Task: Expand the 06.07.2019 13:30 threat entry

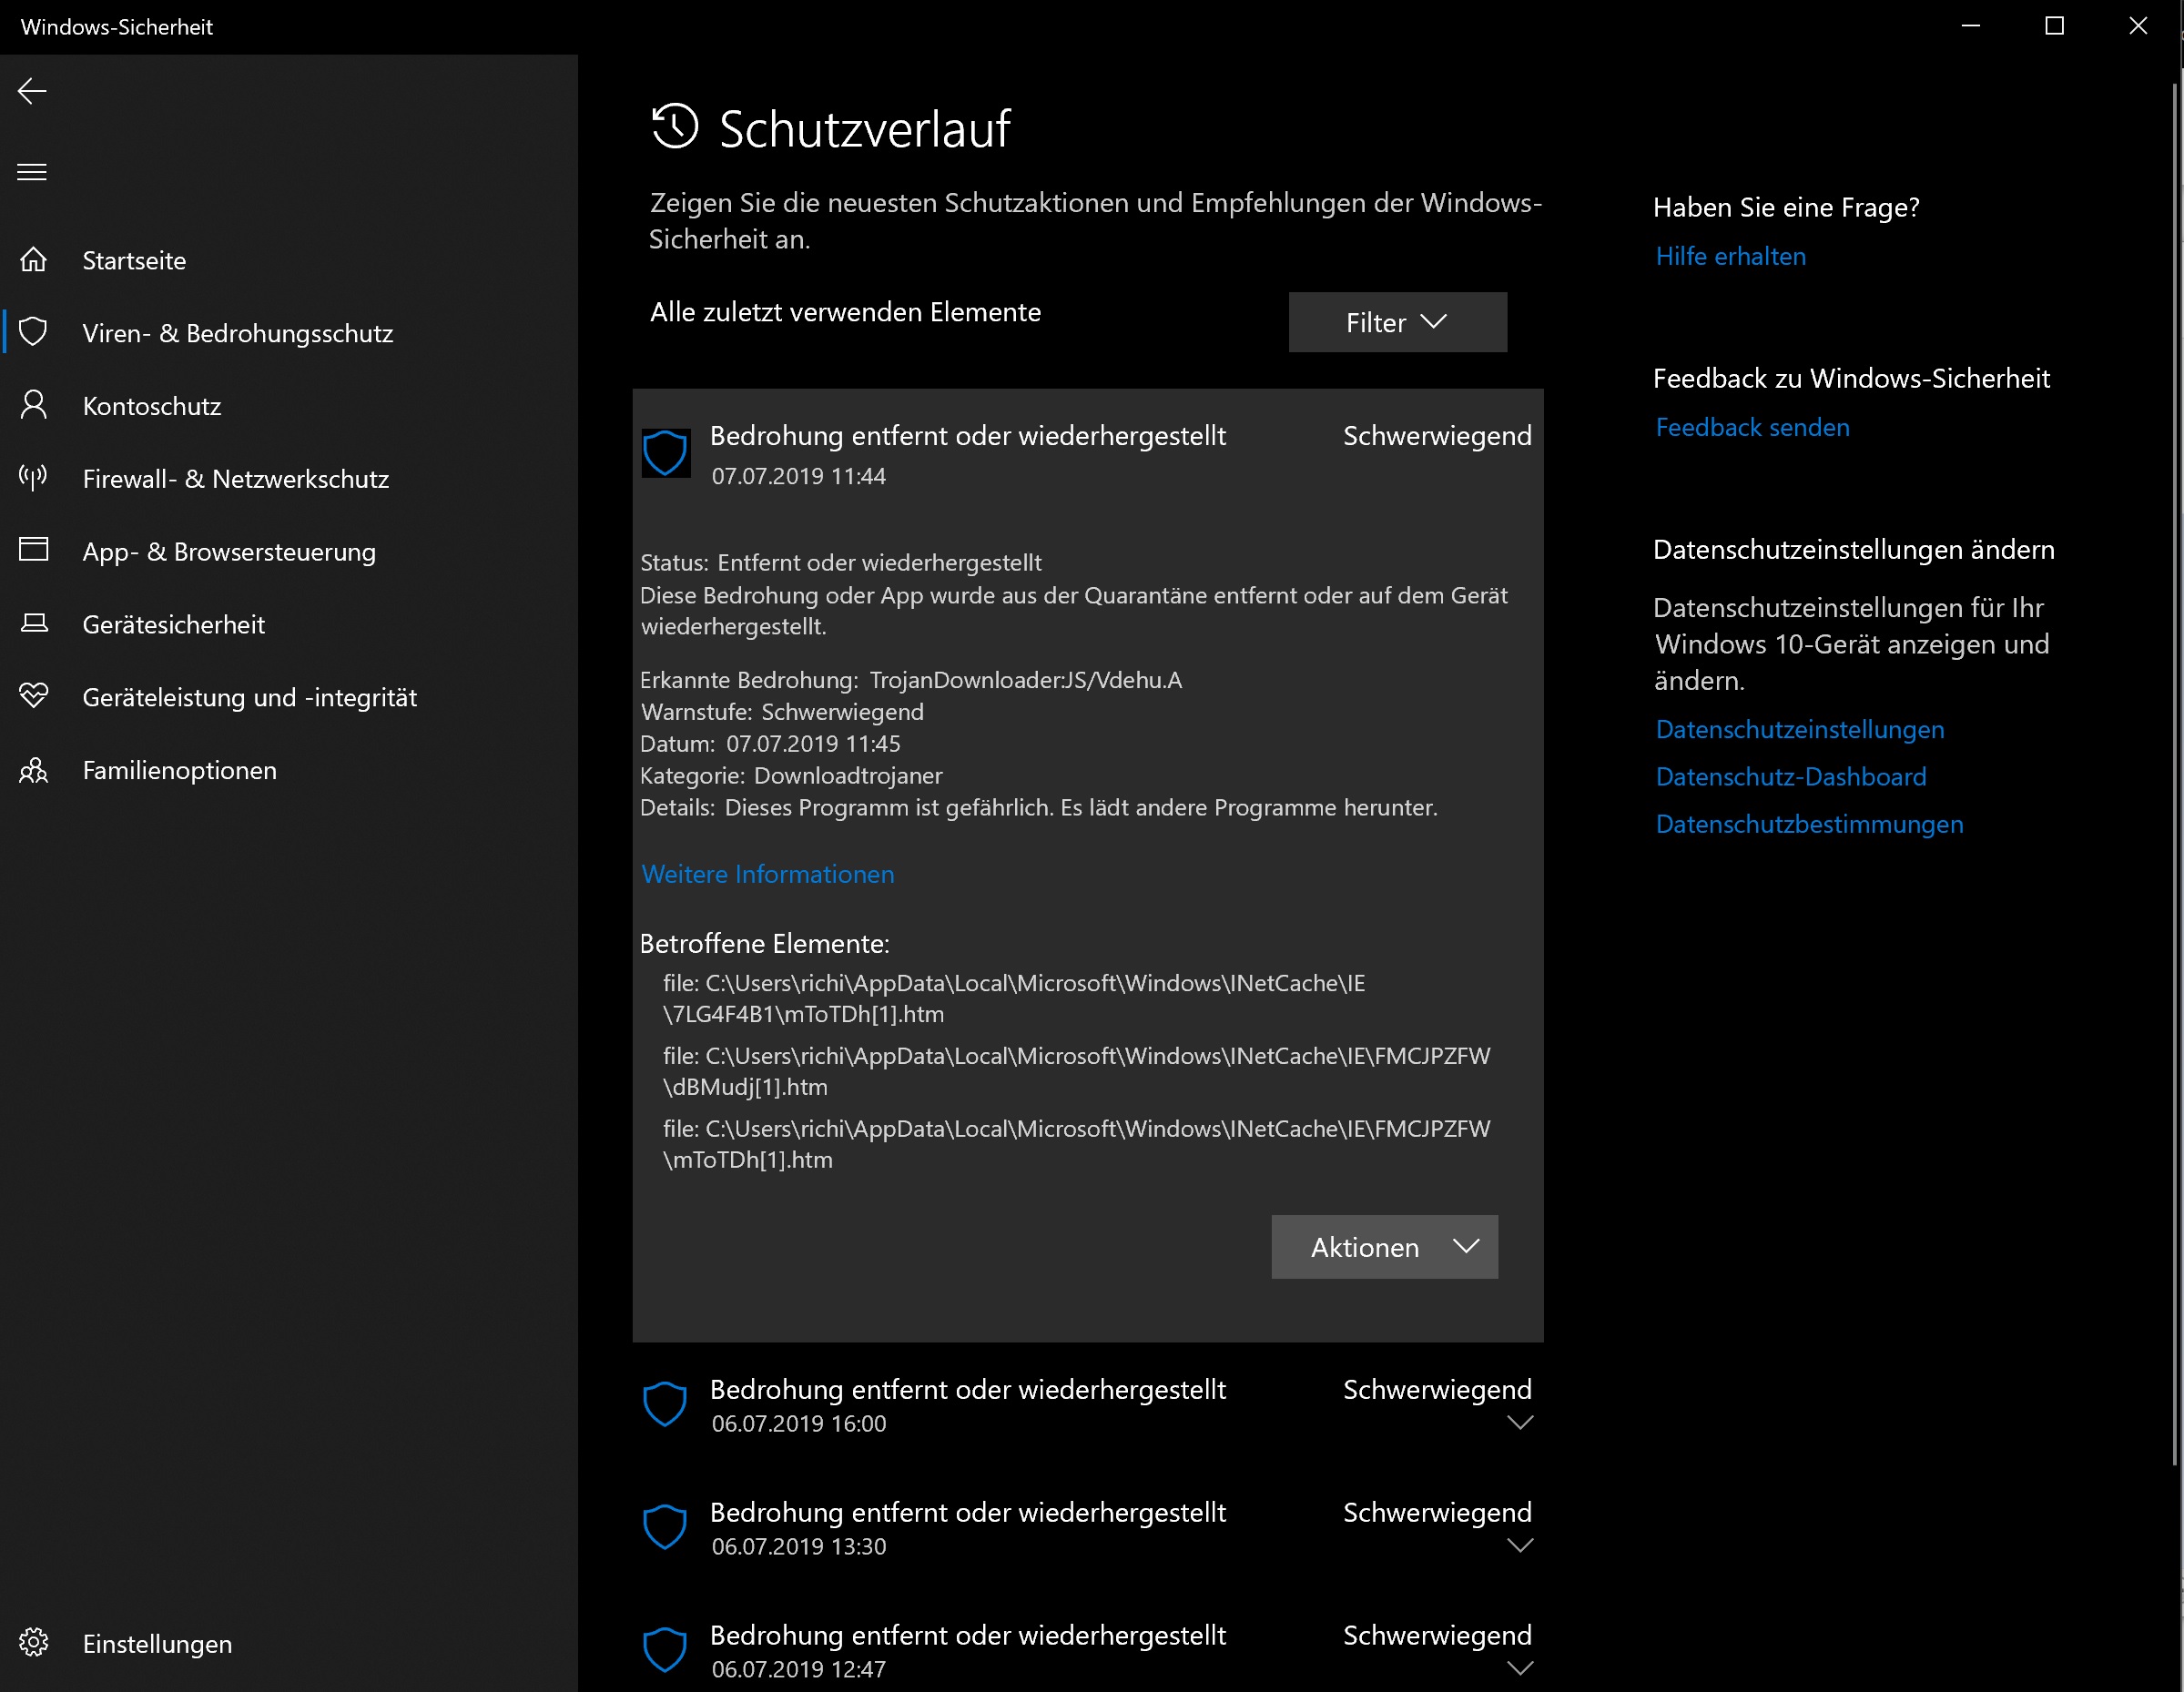Action: pos(1519,1545)
